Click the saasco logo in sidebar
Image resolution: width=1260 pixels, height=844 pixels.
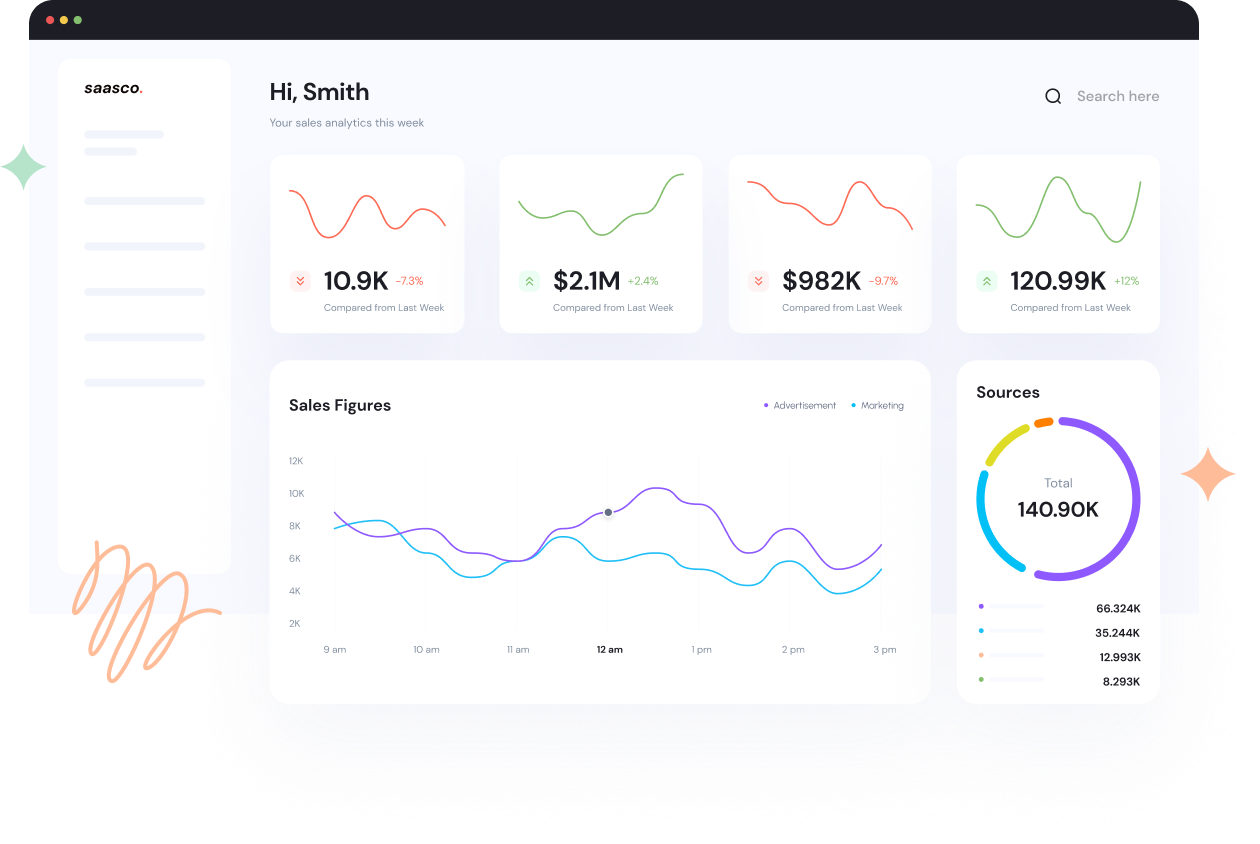[x=113, y=88]
